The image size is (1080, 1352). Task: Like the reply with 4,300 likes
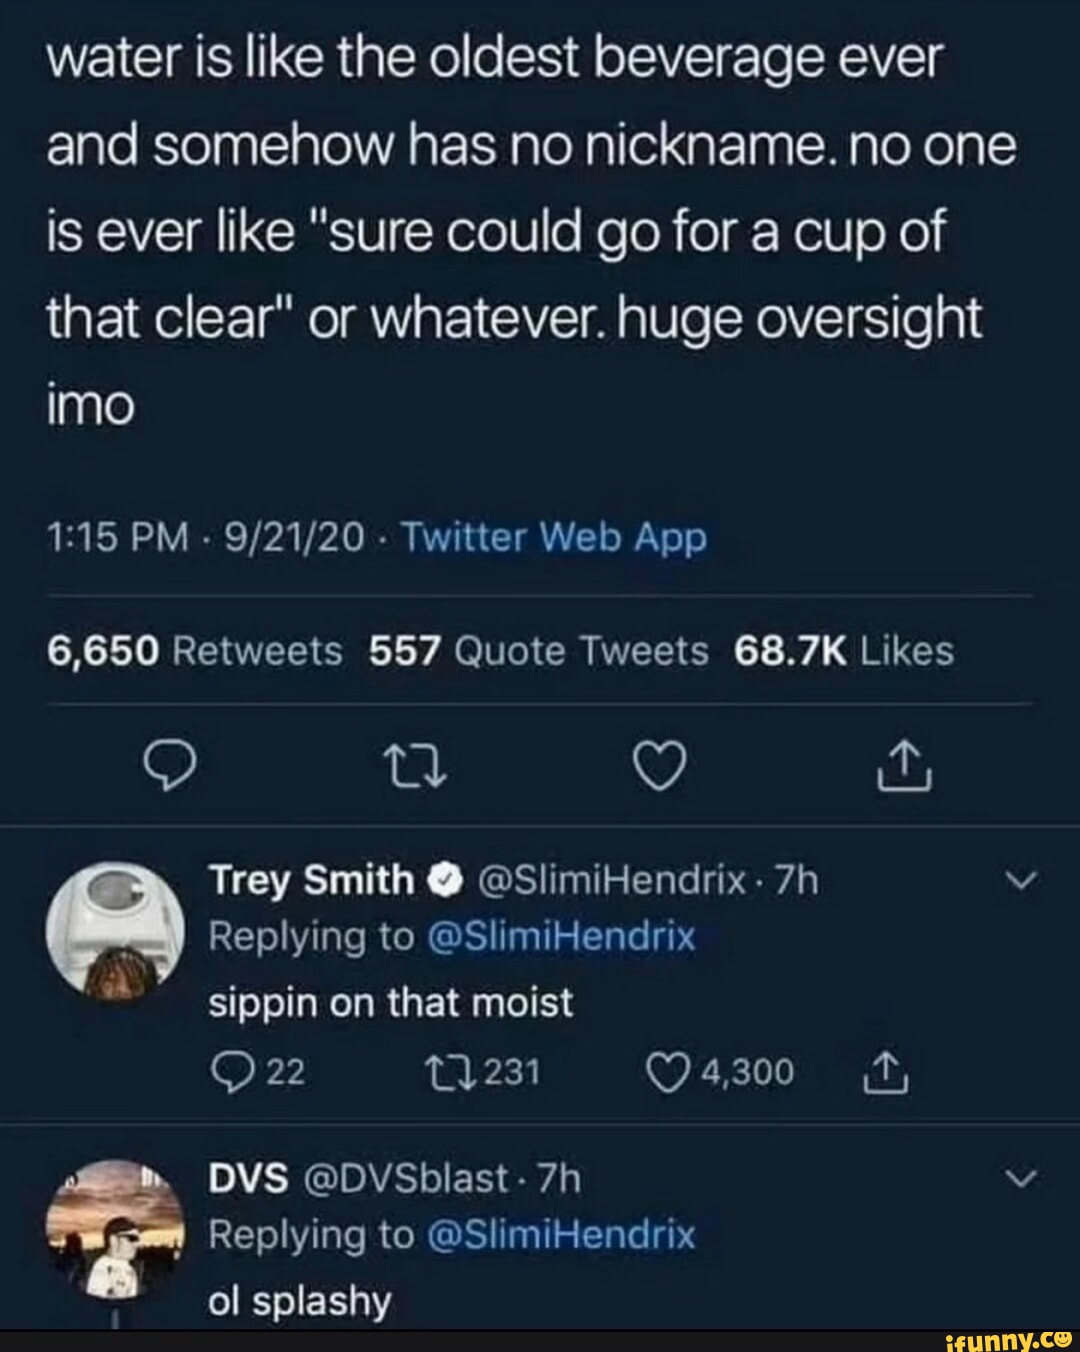point(664,1073)
